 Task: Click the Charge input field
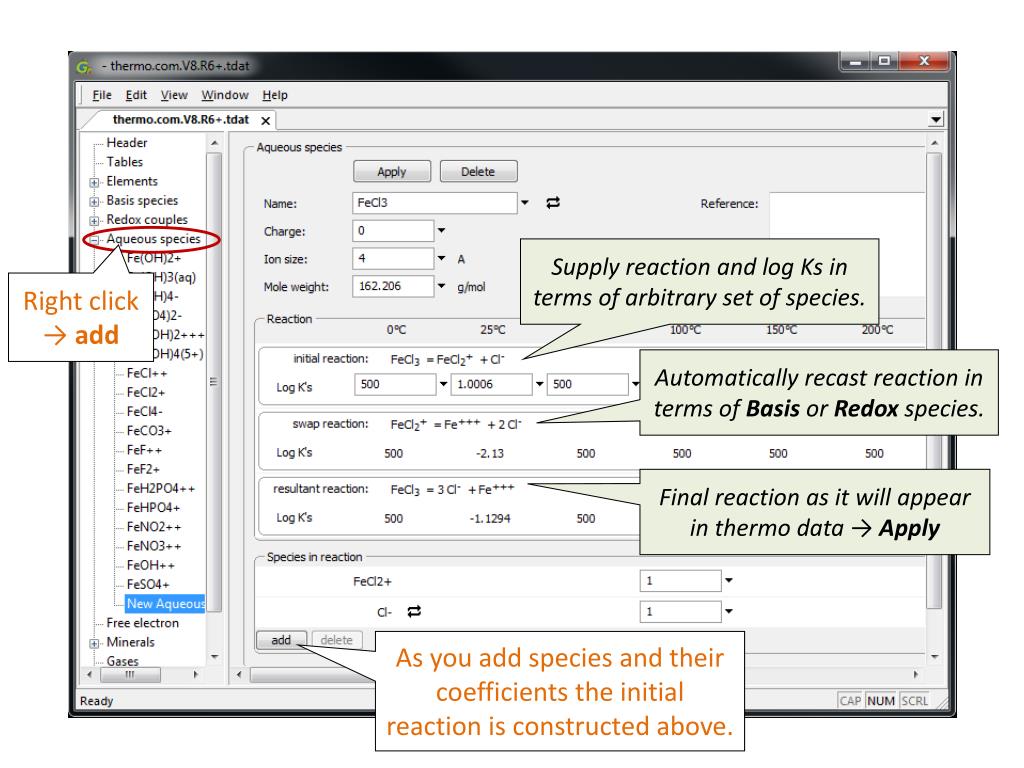point(393,231)
